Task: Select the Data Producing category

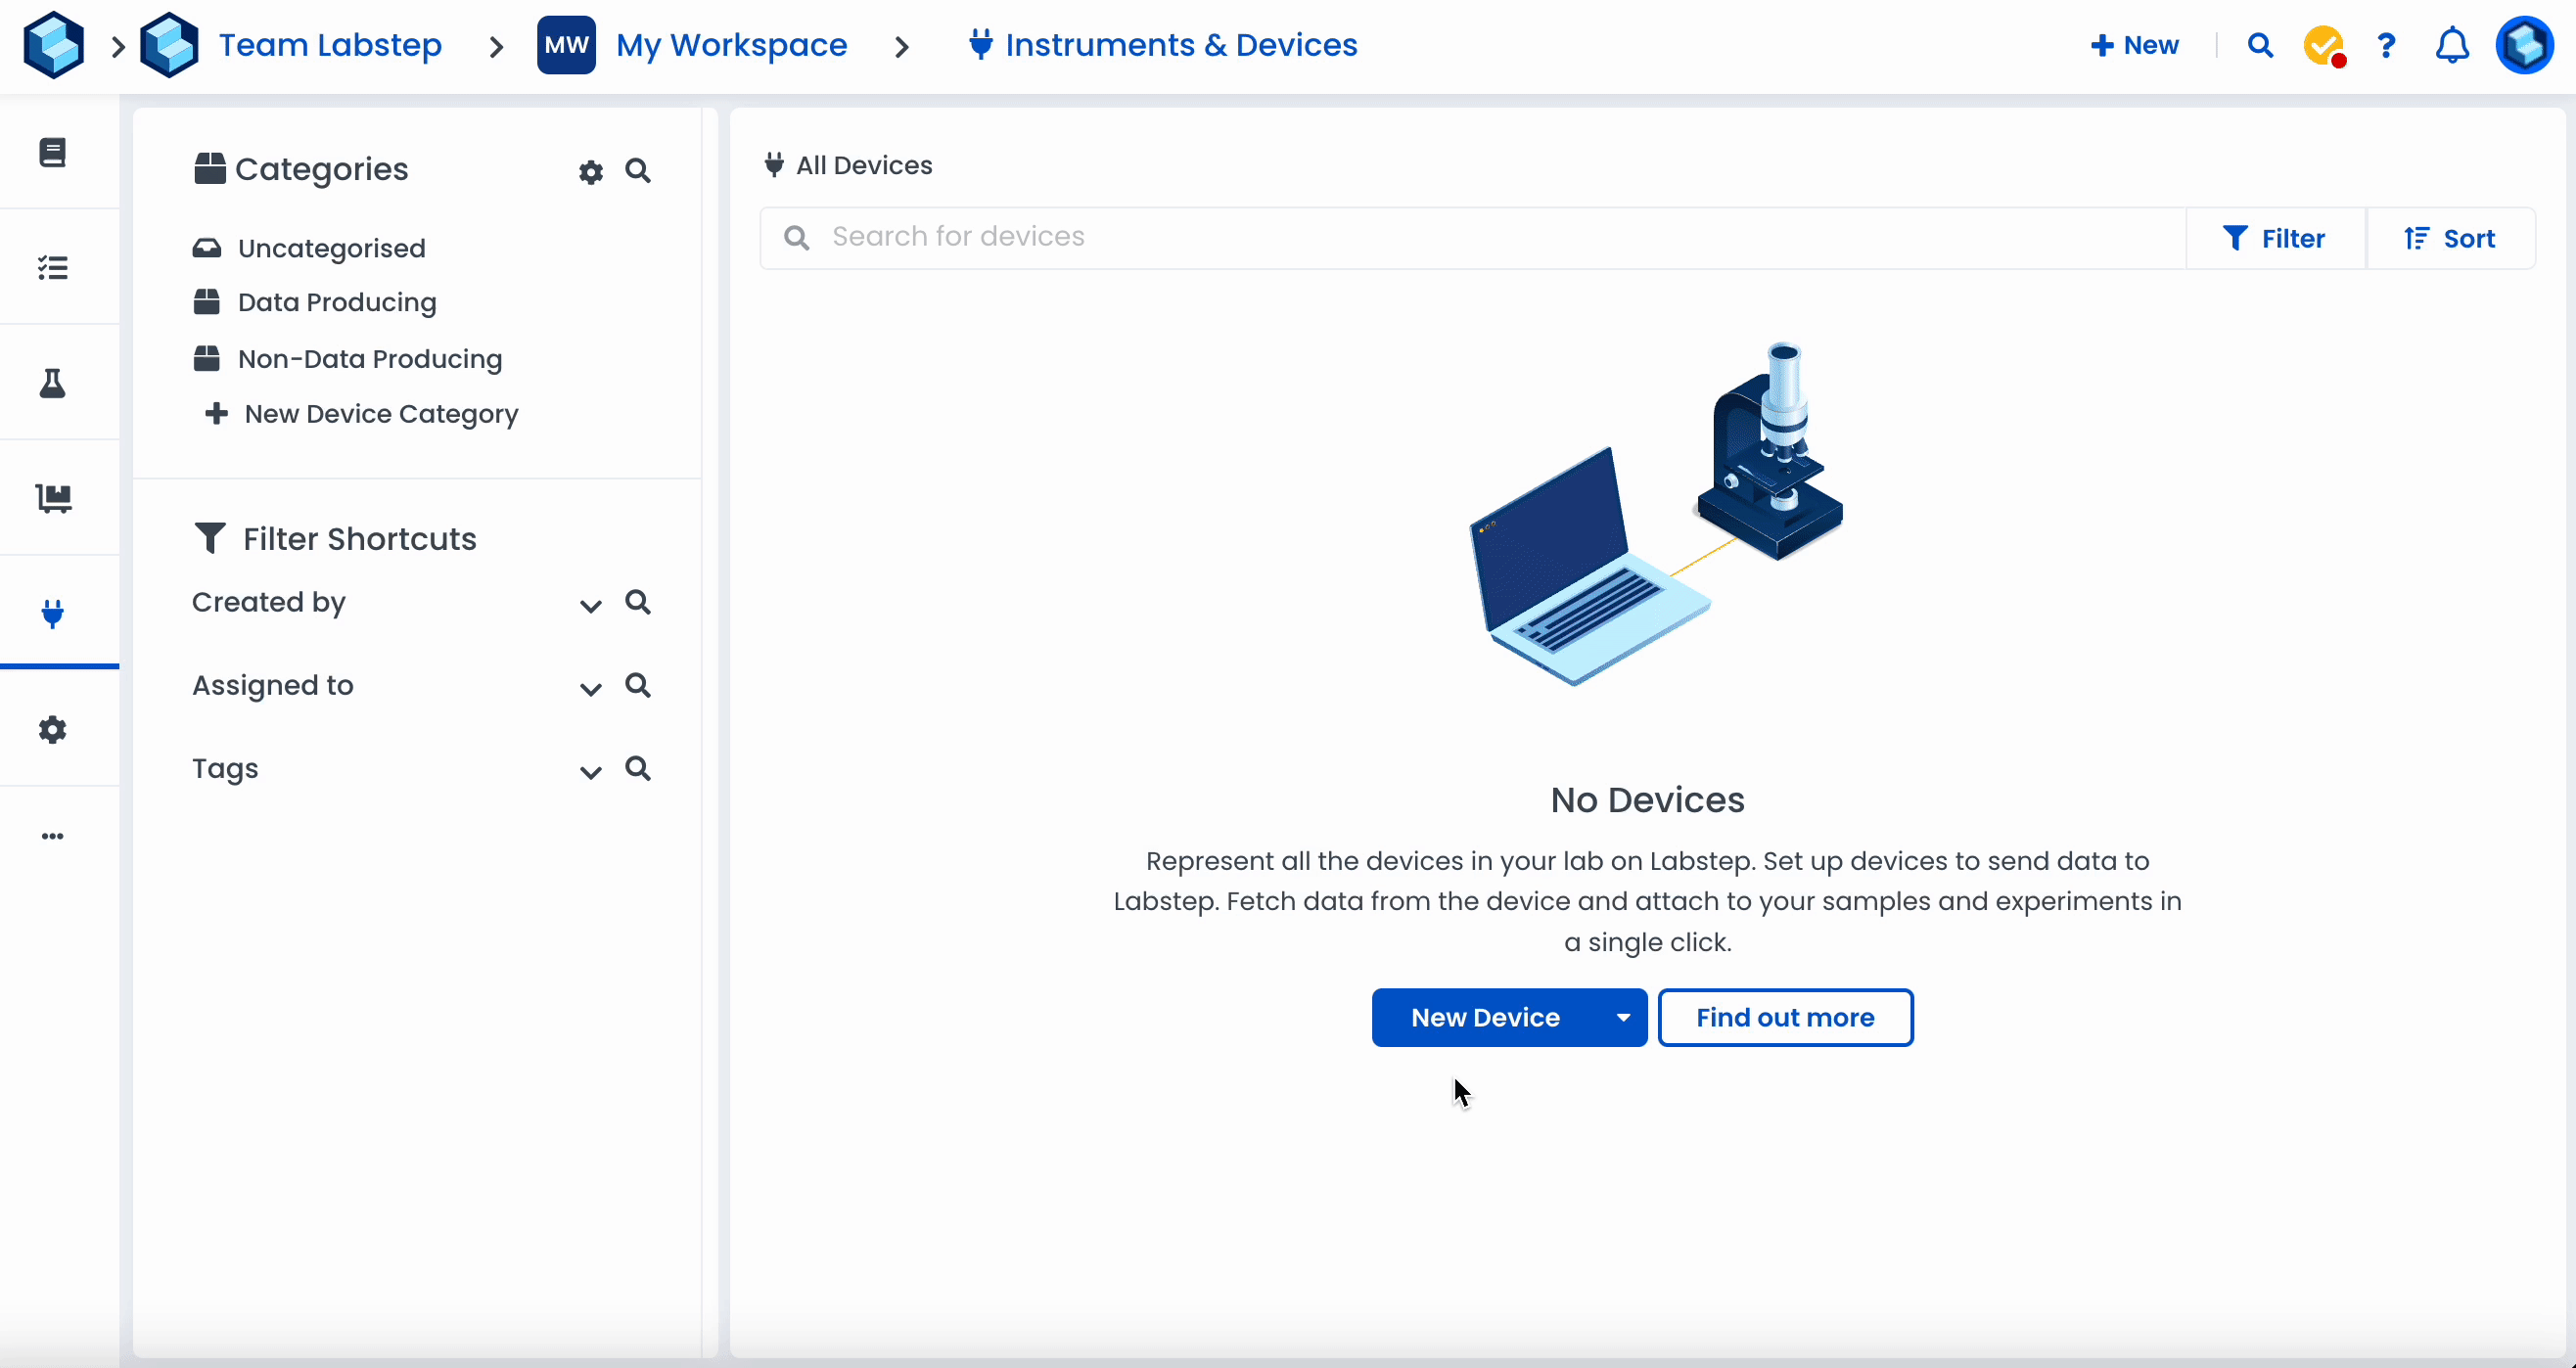Action: (336, 302)
